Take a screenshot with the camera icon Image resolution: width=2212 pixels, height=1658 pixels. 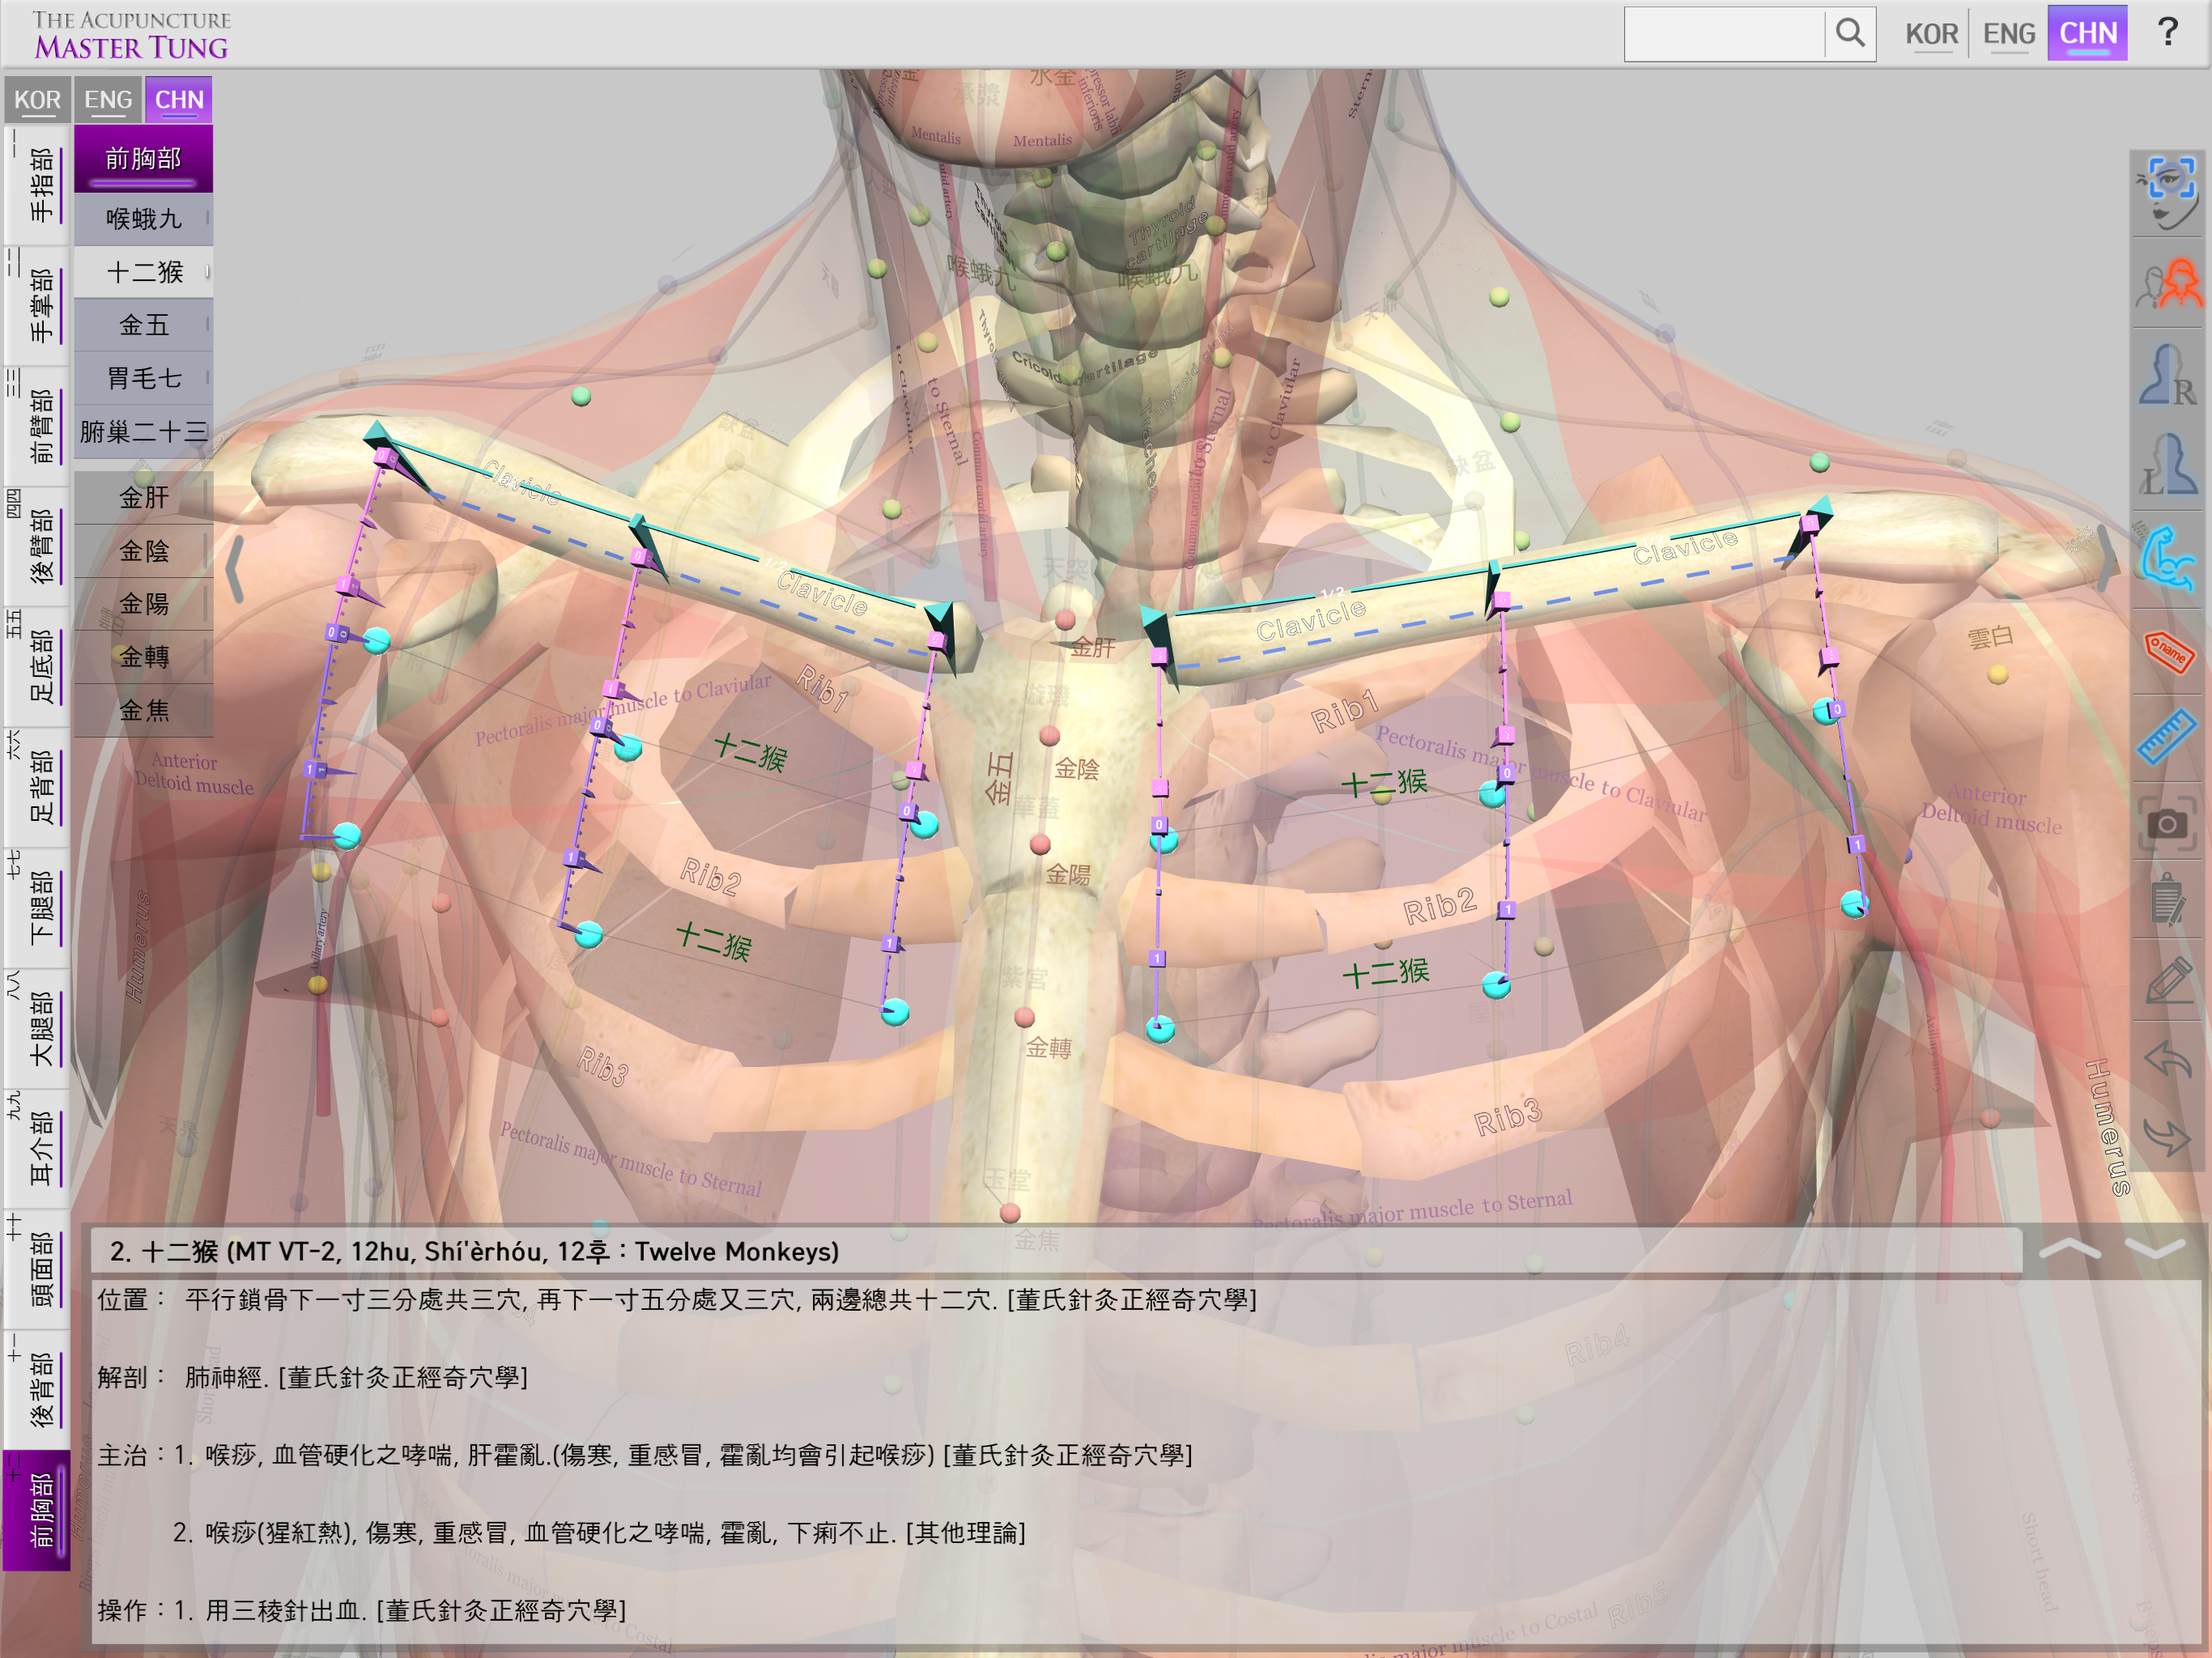2166,824
